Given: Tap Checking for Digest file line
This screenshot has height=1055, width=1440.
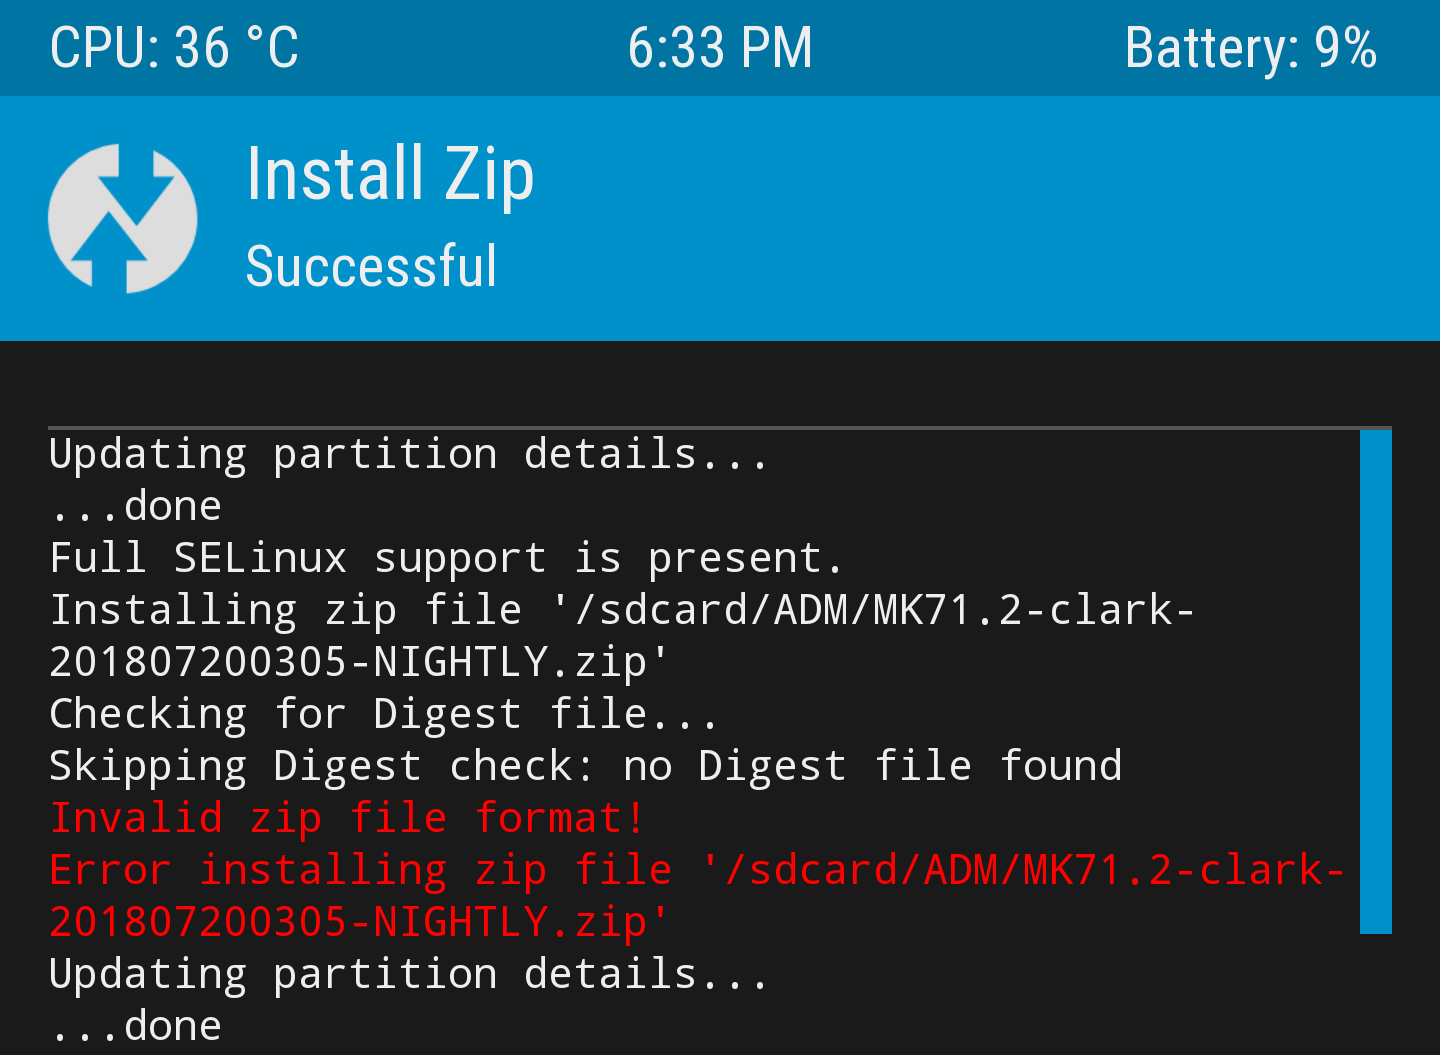Looking at the screenshot, I should pyautogui.click(x=384, y=714).
